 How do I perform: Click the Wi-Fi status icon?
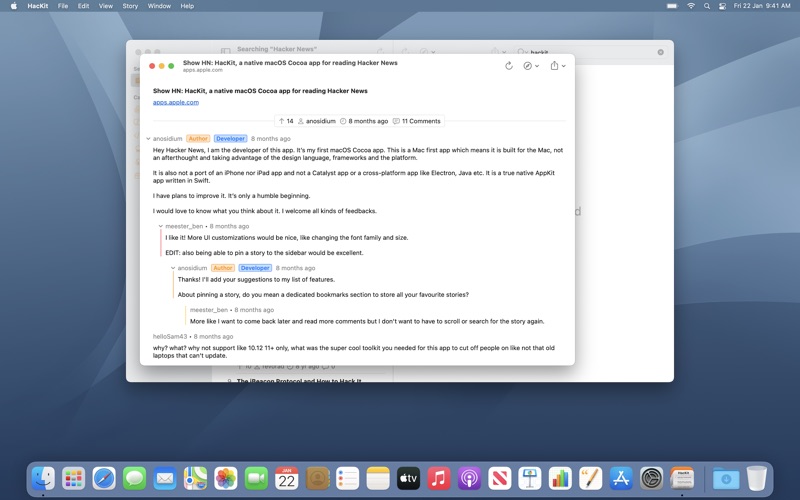(x=691, y=6)
